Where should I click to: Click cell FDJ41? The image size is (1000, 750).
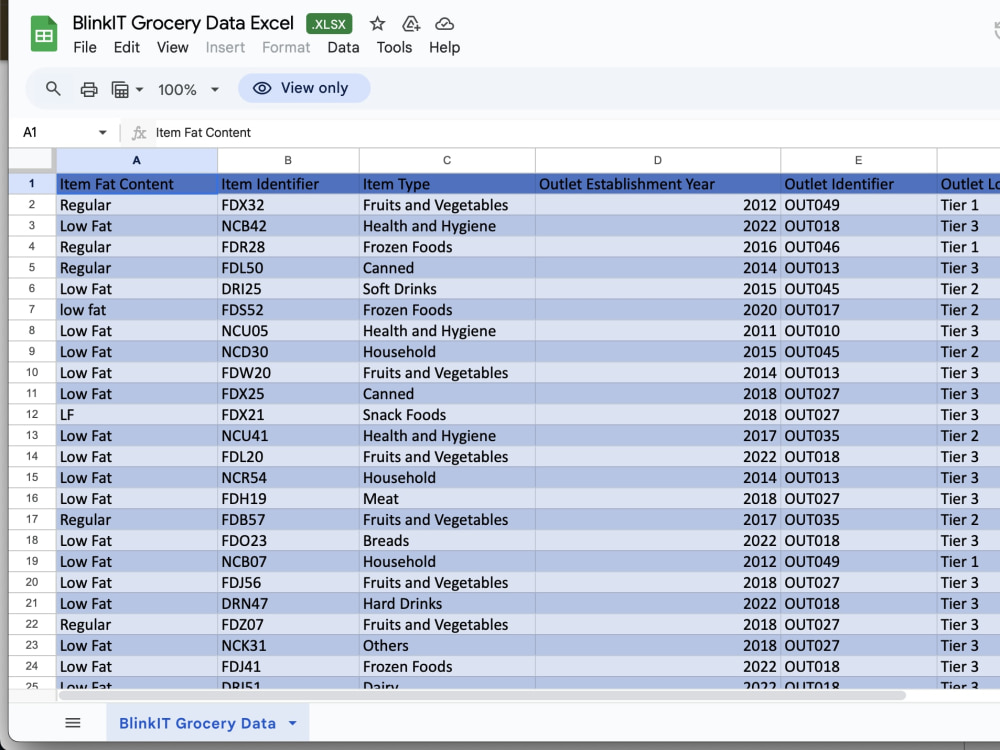[x=288, y=666]
